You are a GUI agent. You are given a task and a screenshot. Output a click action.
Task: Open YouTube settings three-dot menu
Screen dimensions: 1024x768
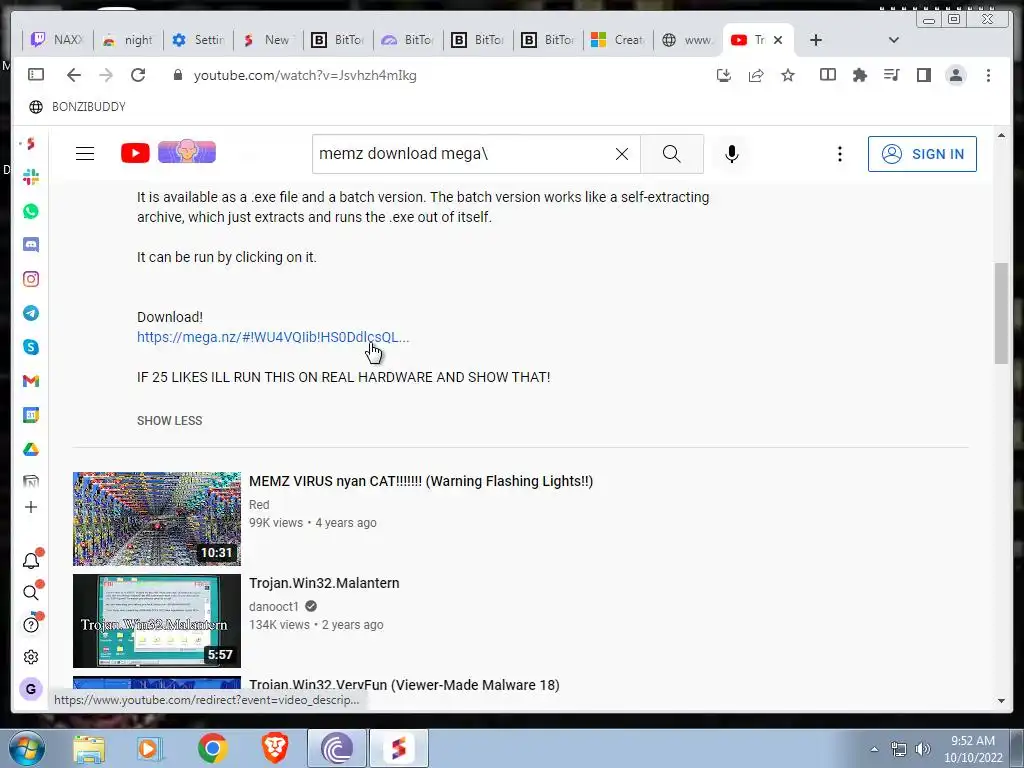click(x=840, y=153)
